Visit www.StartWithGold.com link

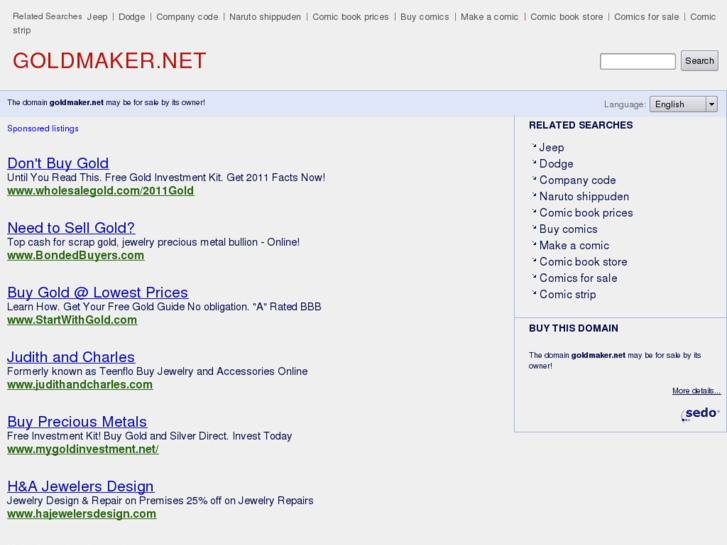[x=72, y=320]
